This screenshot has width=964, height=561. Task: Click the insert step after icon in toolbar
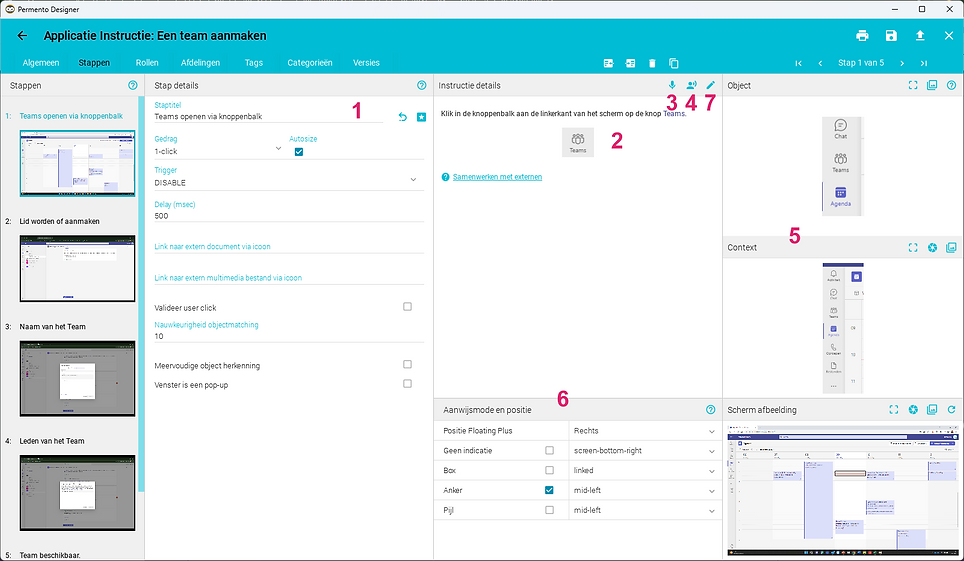click(630, 63)
